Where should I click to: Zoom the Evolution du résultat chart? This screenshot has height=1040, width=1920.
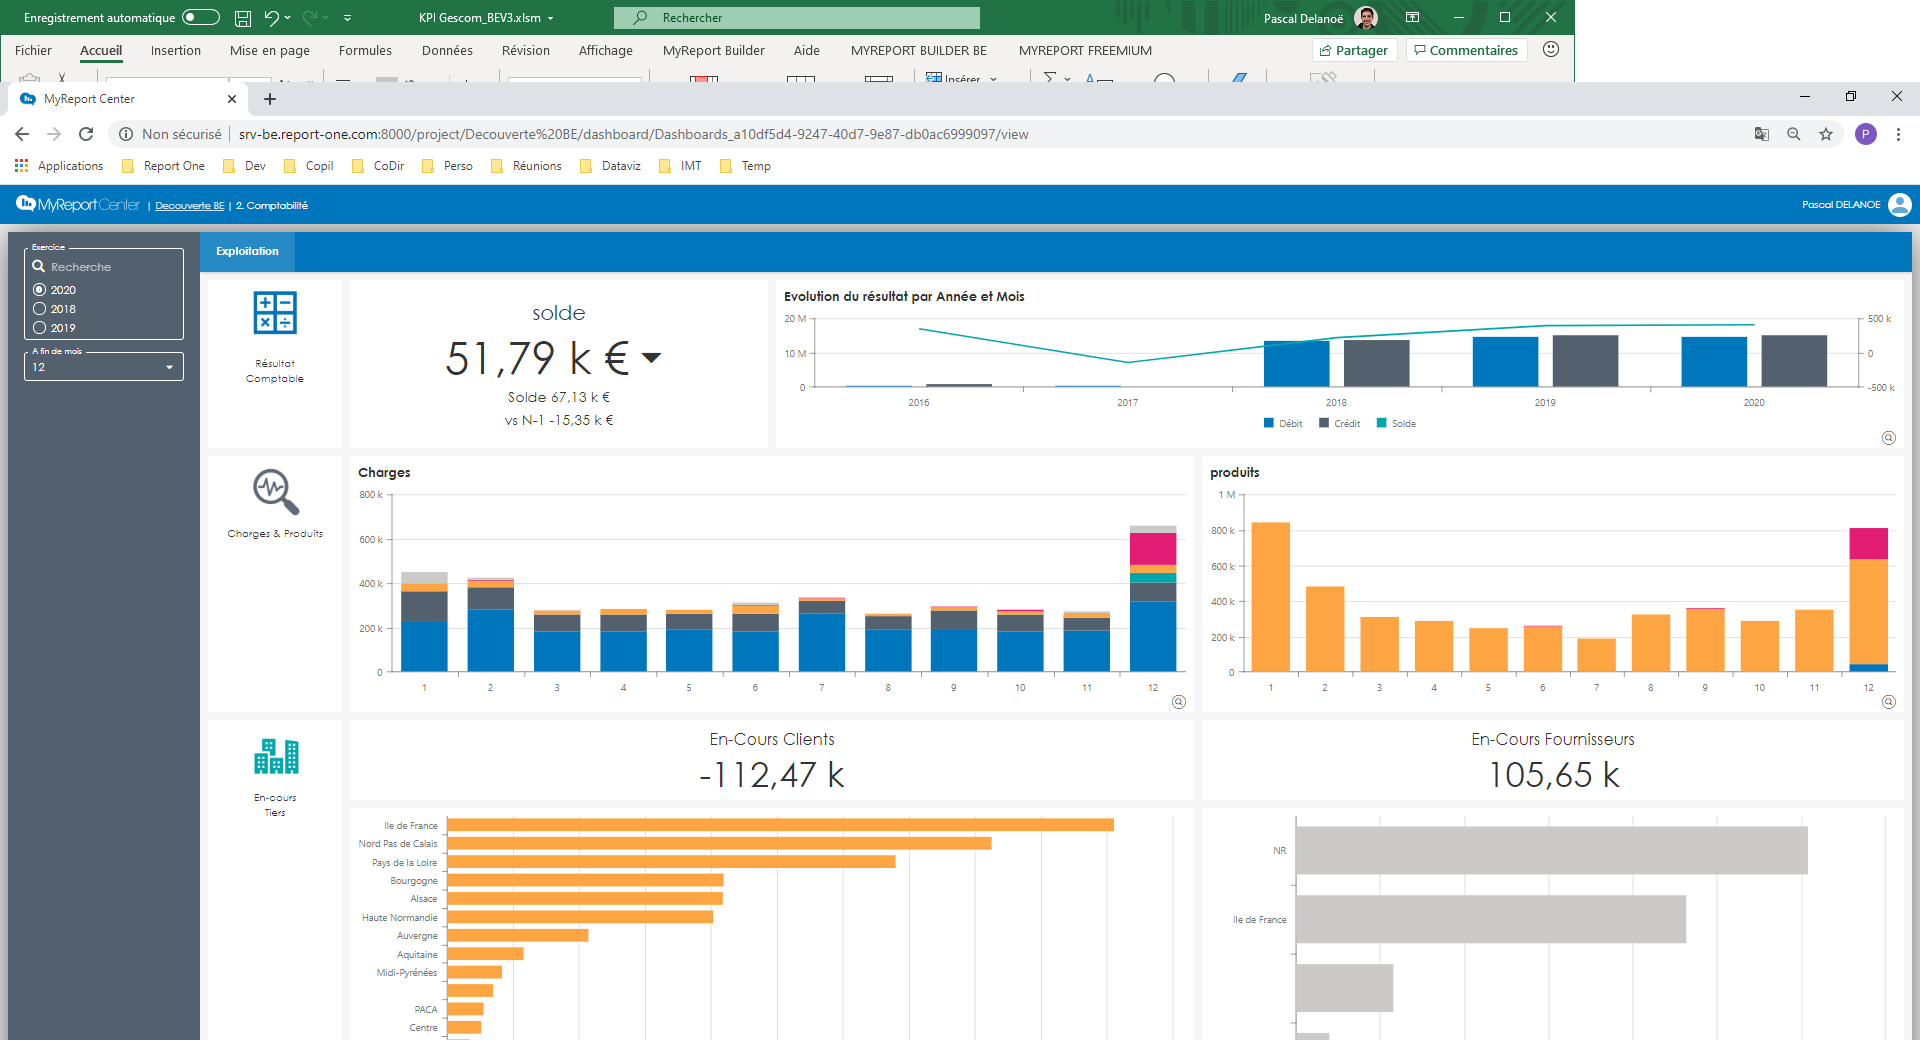[x=1889, y=438]
